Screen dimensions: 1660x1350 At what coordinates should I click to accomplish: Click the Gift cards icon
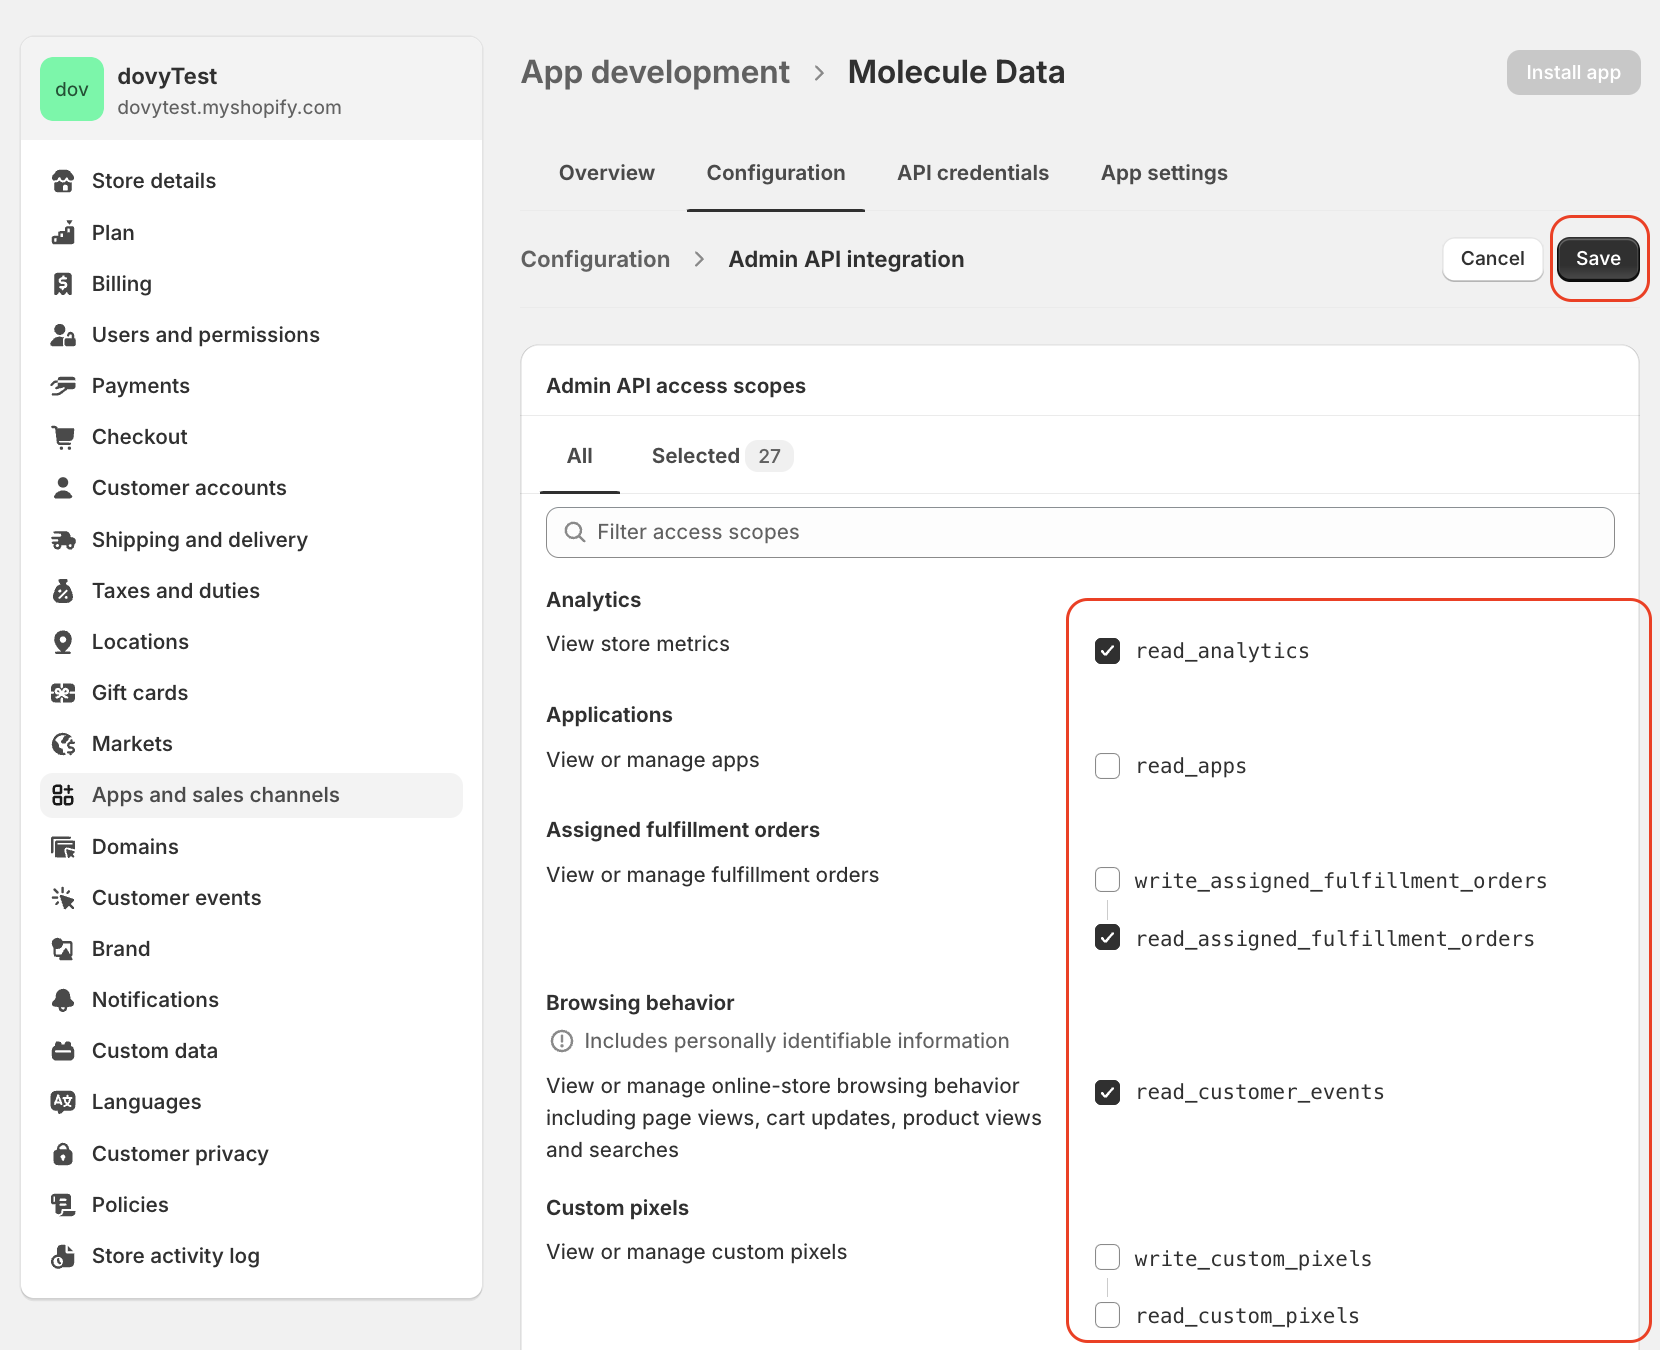point(63,693)
